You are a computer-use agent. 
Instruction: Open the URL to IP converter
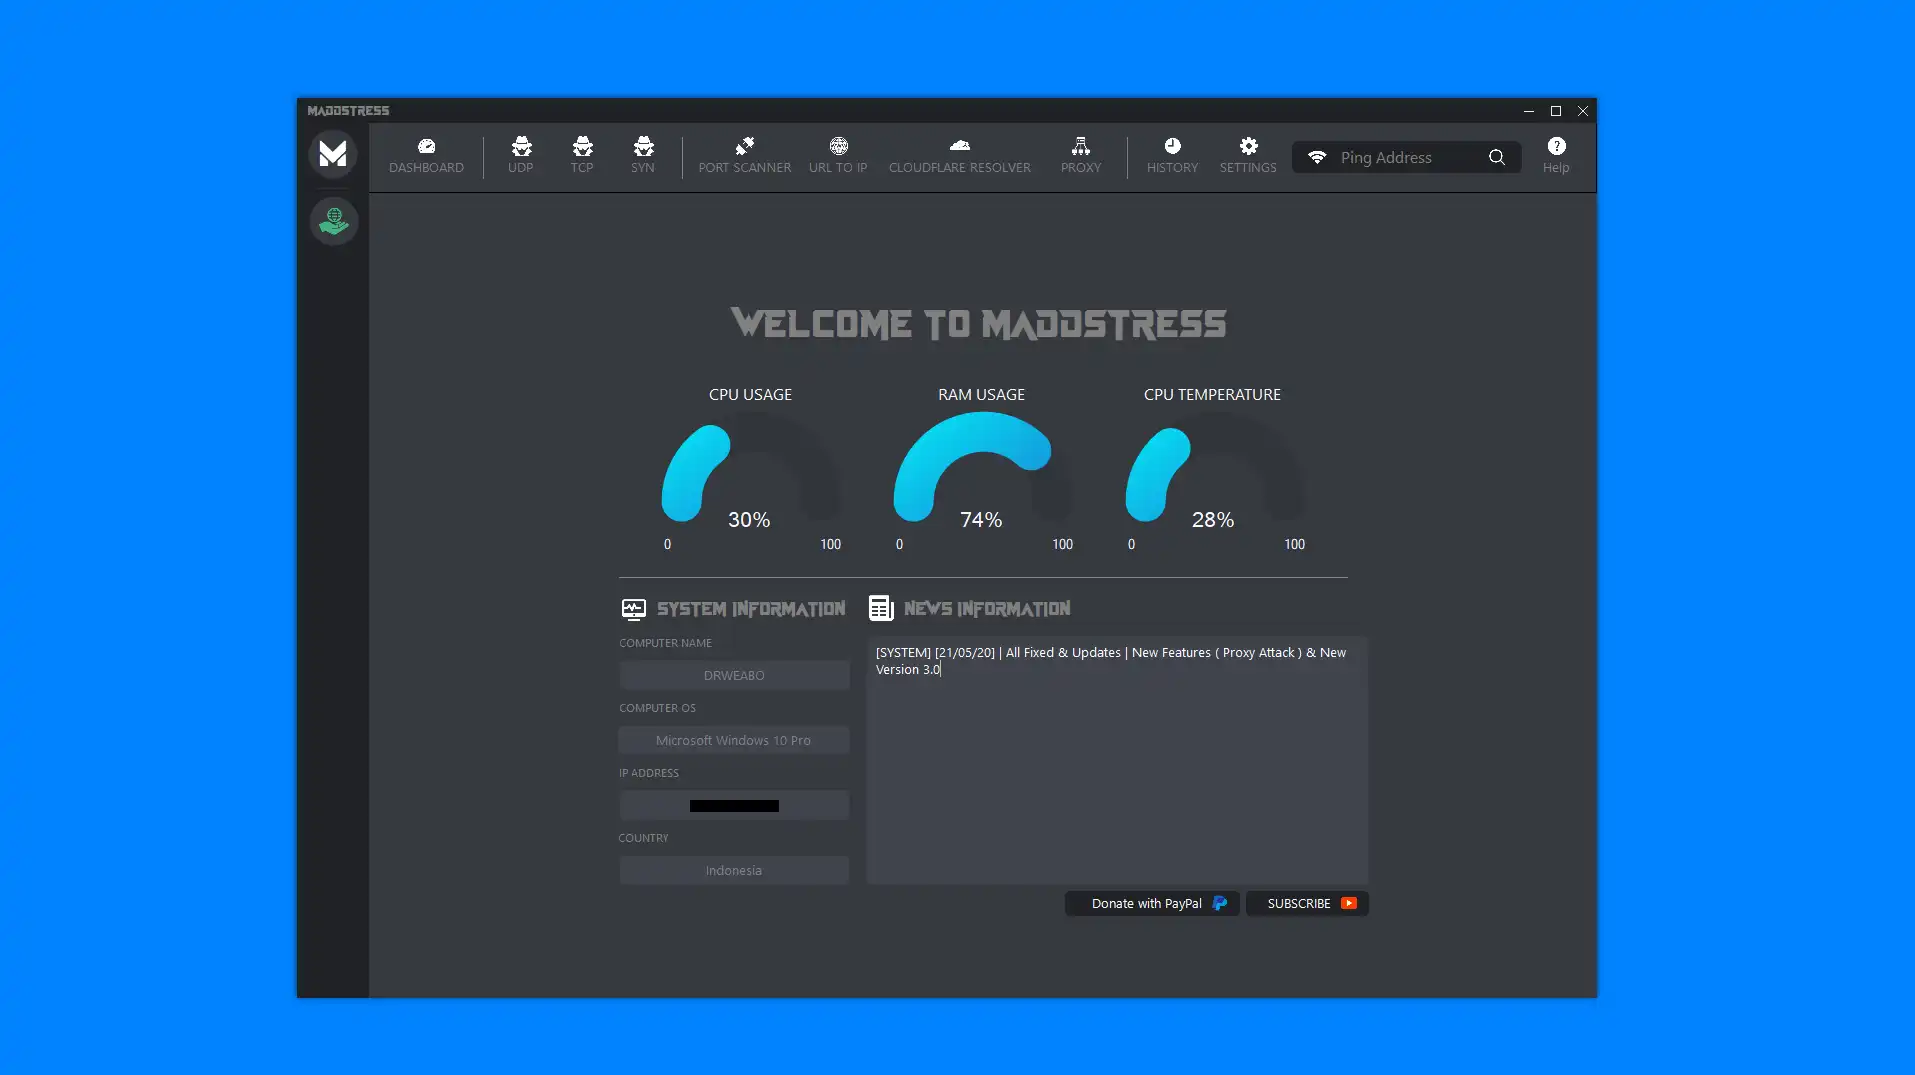[838, 156]
